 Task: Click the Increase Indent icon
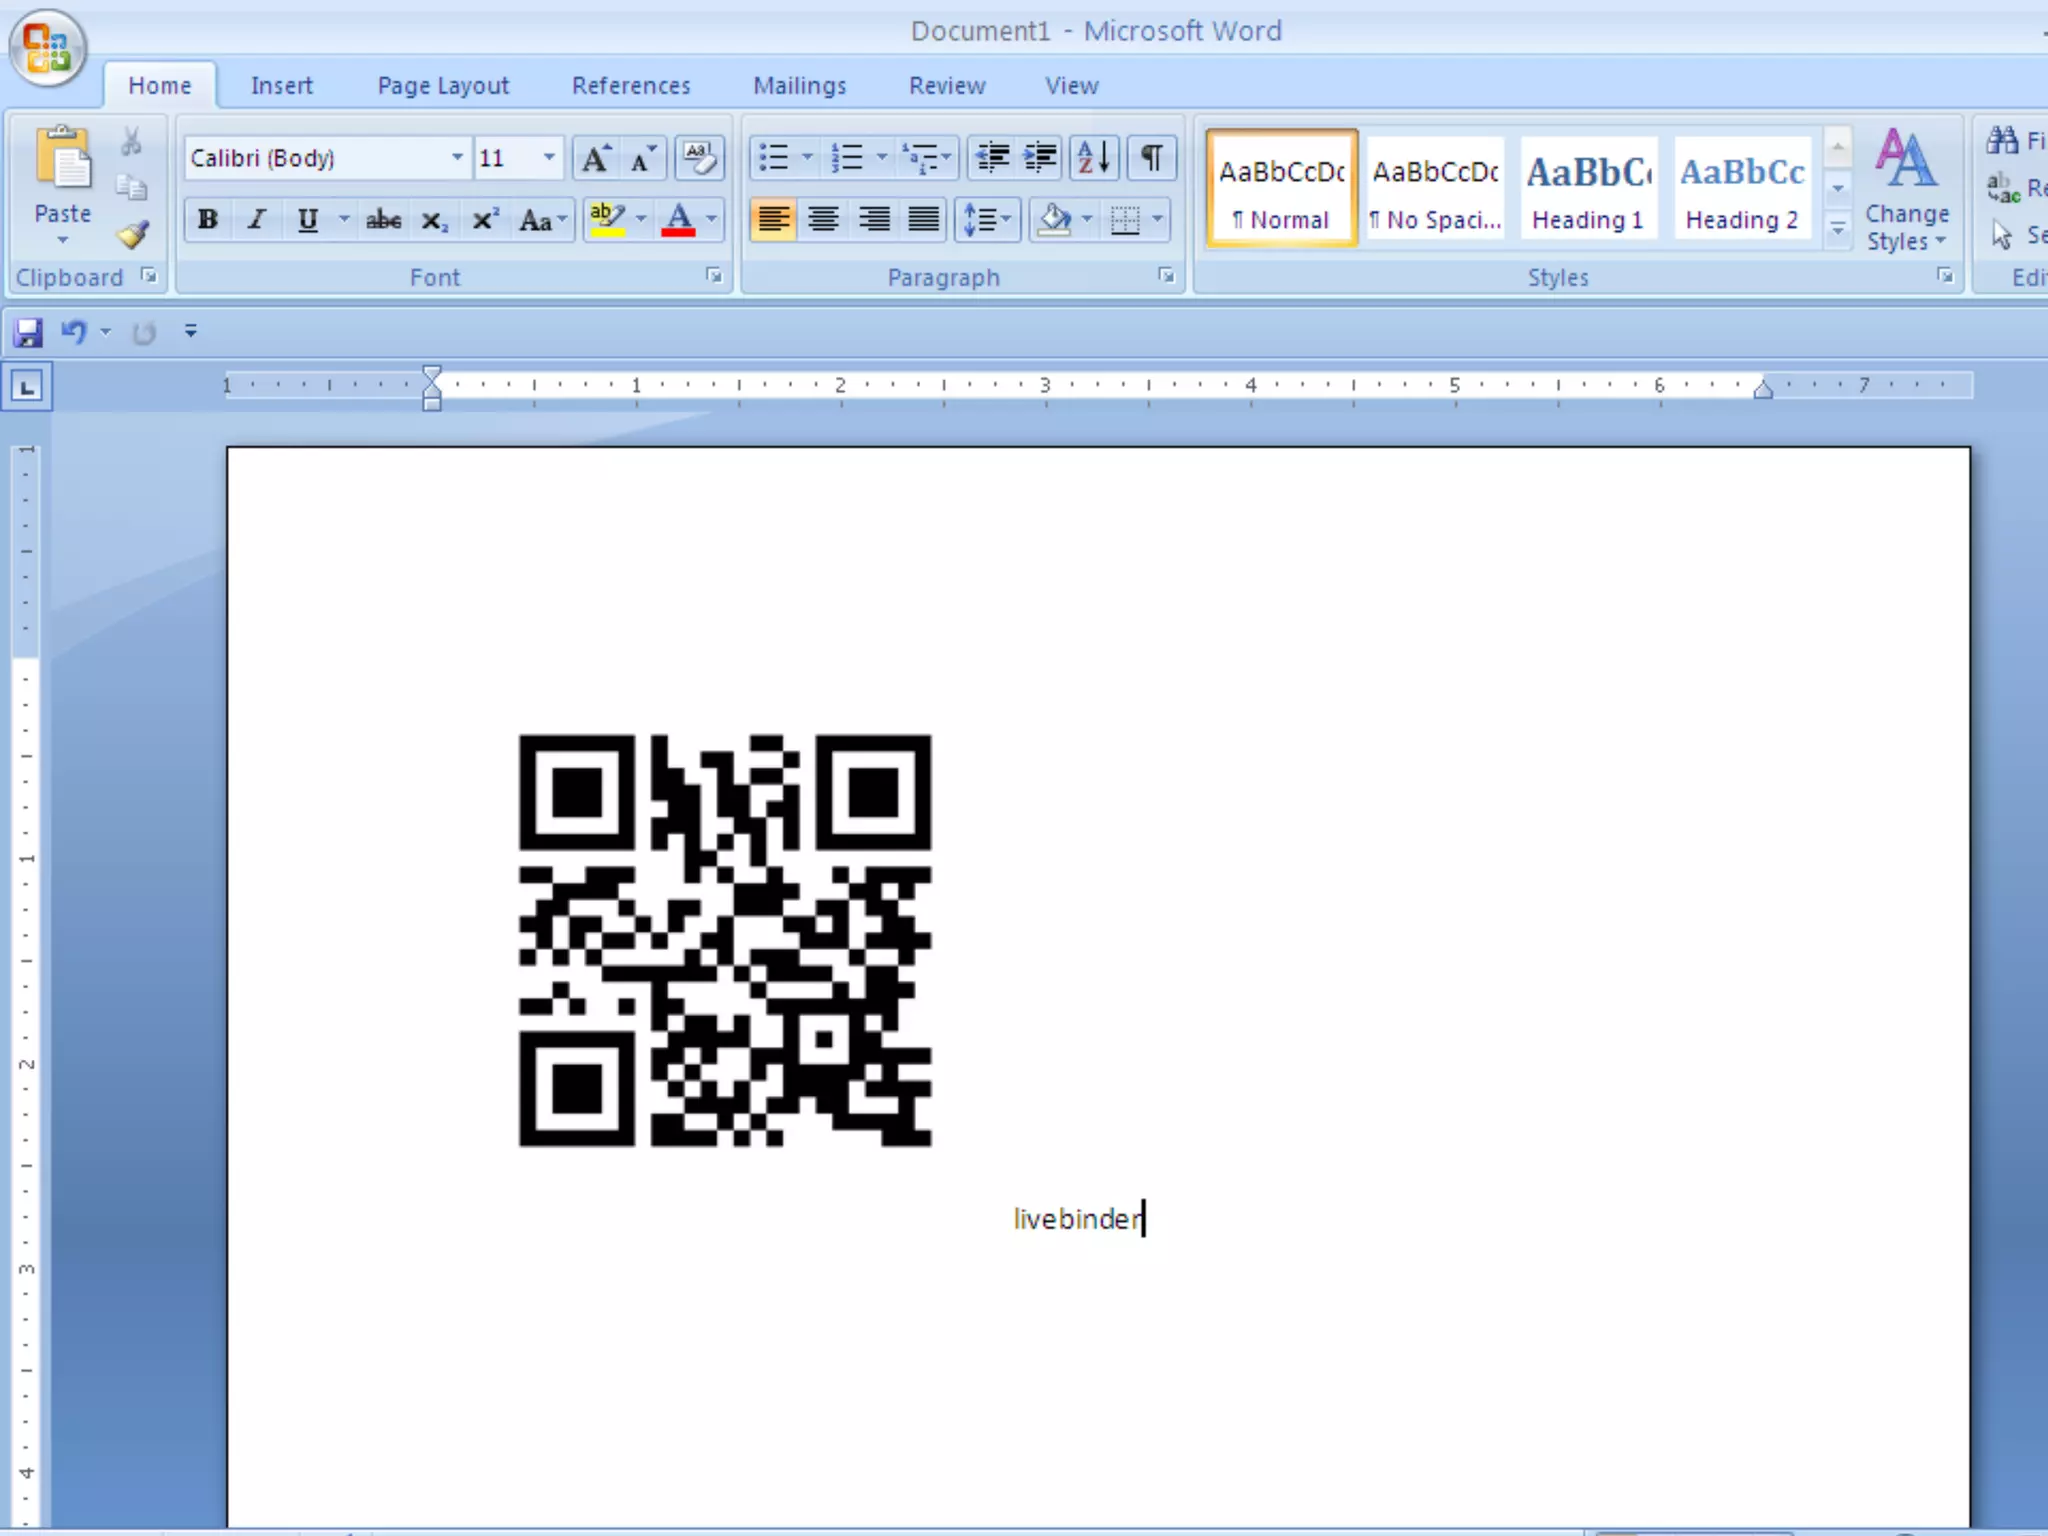coord(1041,158)
